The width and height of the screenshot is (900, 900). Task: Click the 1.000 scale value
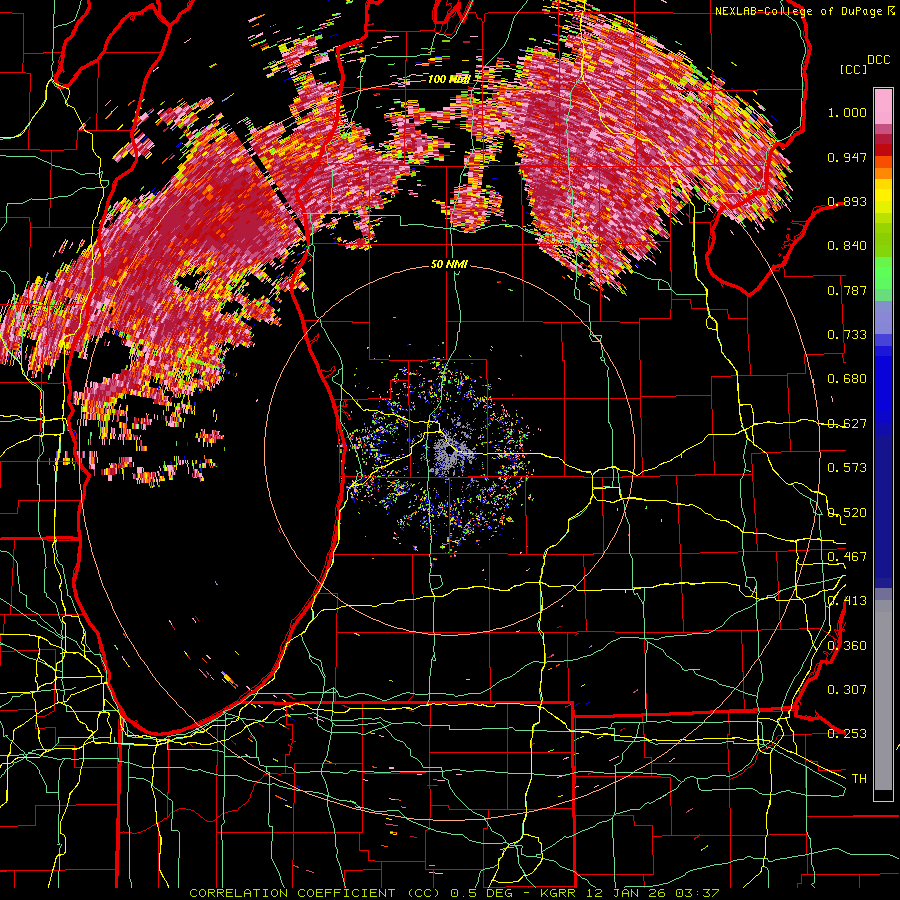click(x=847, y=112)
